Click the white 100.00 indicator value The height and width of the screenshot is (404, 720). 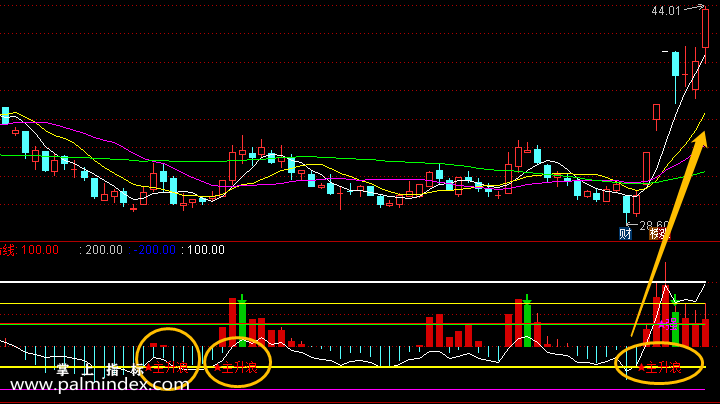[206, 250]
